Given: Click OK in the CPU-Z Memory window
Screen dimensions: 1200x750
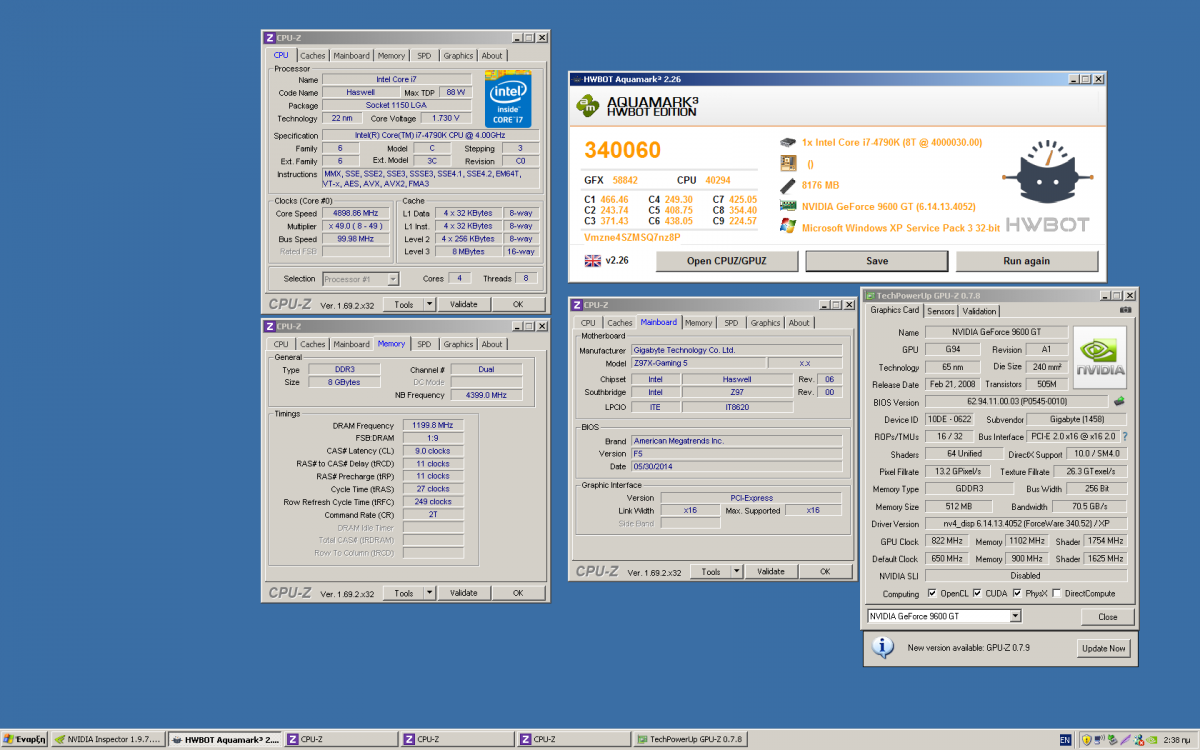Looking at the screenshot, I should click(x=518, y=593).
